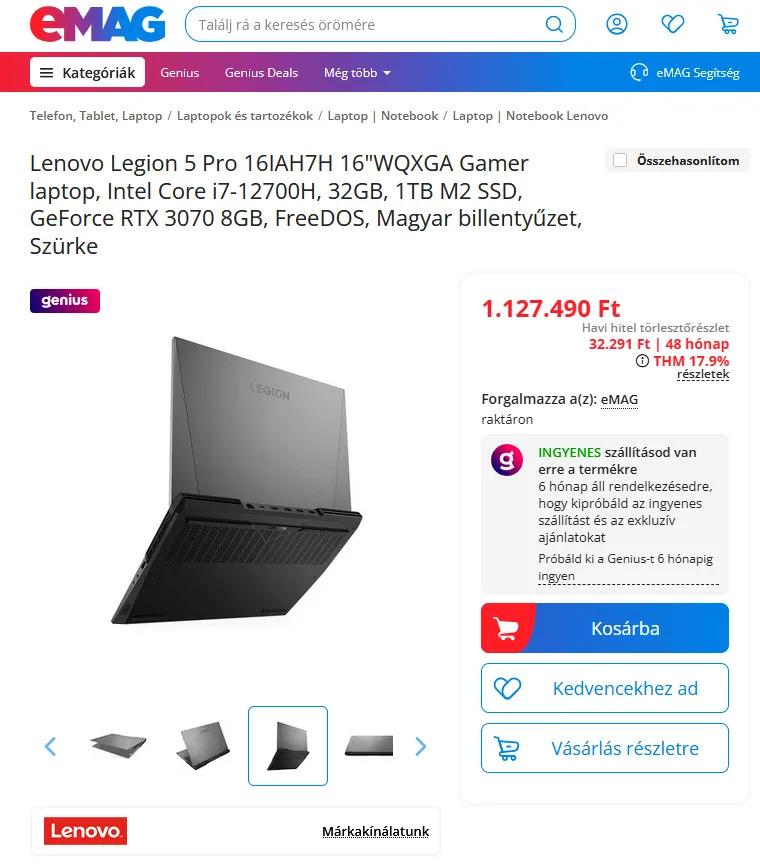Click the Genius g logo in shipping box
The image size is (760, 865).
click(507, 460)
